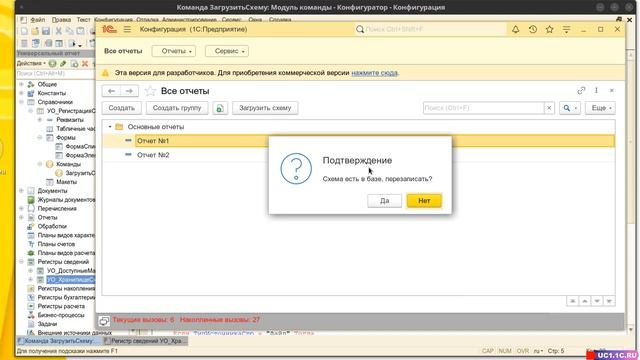Expand the Общие tree node

[x=21, y=84]
